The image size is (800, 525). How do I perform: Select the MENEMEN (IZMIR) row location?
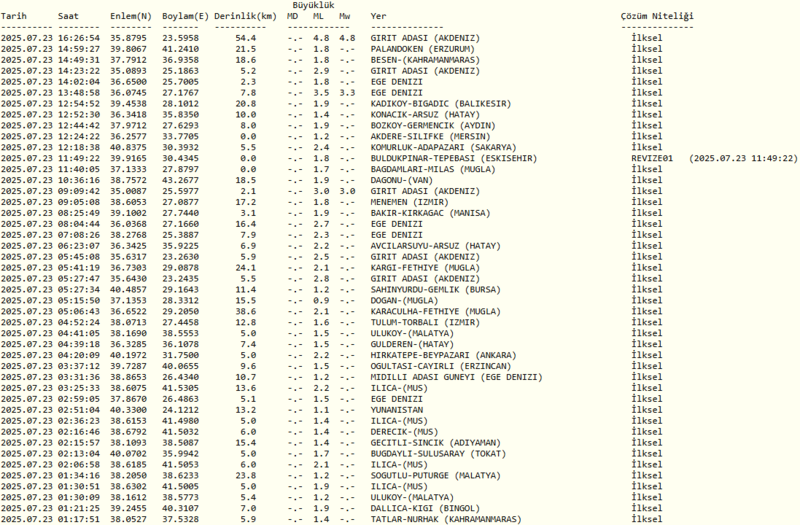click(x=410, y=200)
